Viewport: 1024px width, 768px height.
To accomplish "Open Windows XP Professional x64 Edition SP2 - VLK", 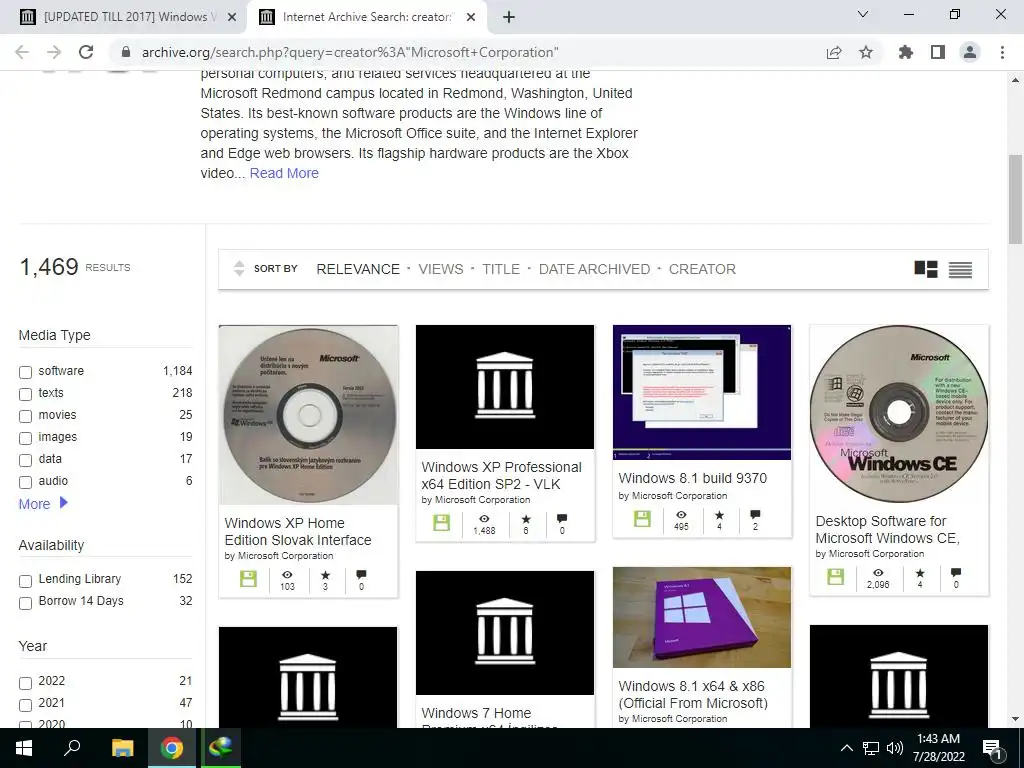I will [x=502, y=475].
